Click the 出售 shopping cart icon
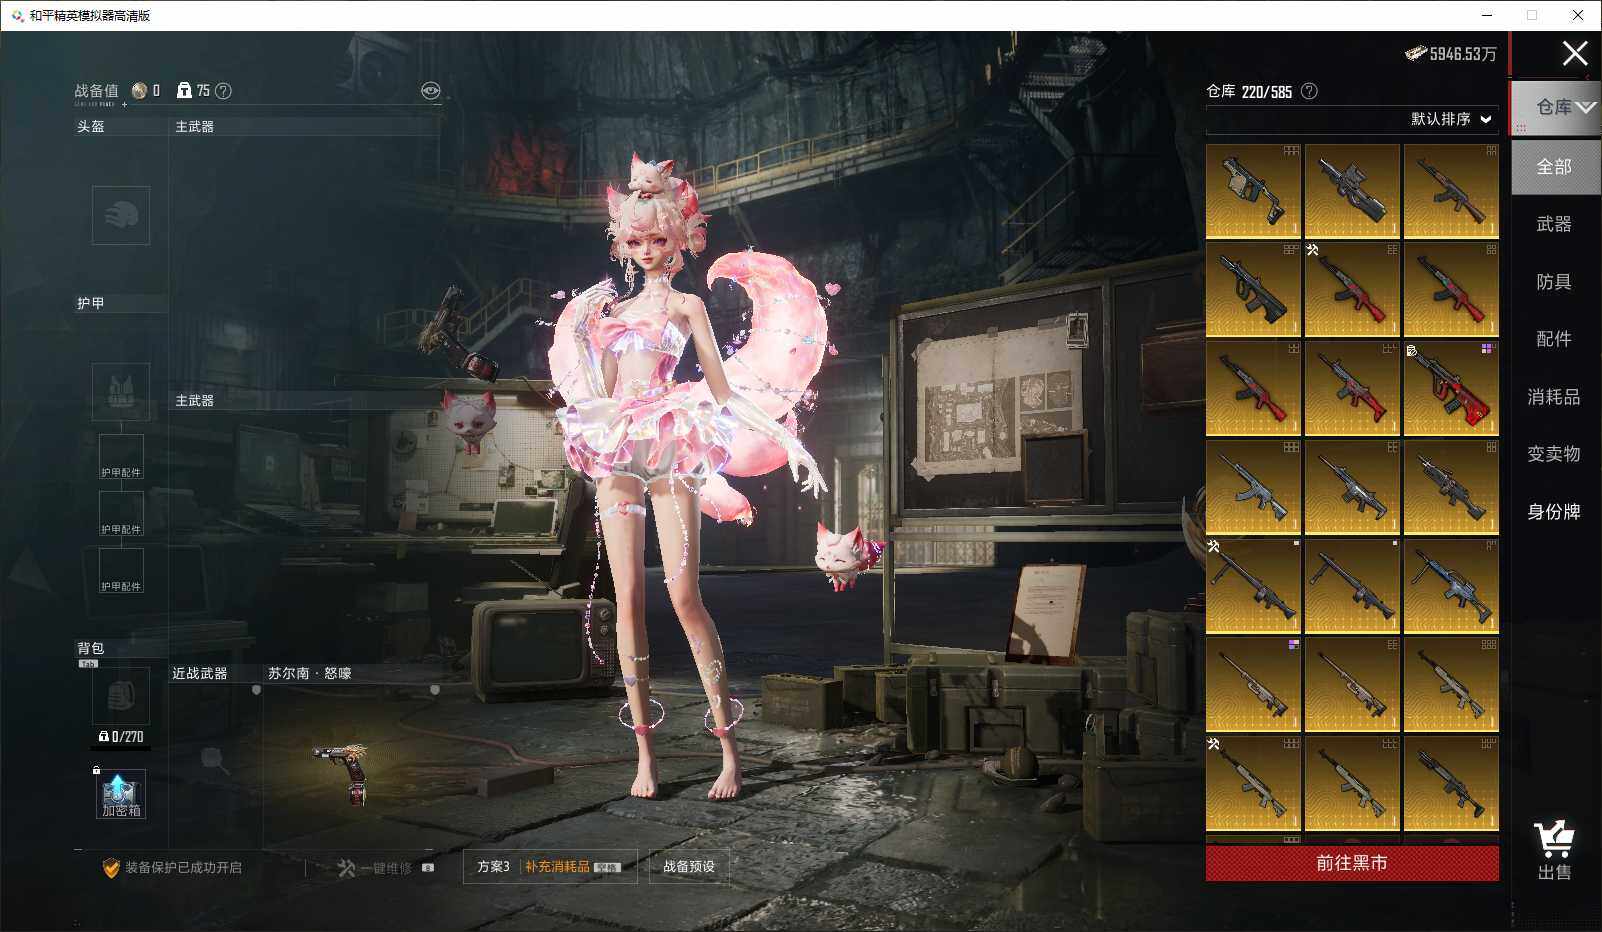Viewport: 1602px width, 932px height. click(x=1554, y=850)
